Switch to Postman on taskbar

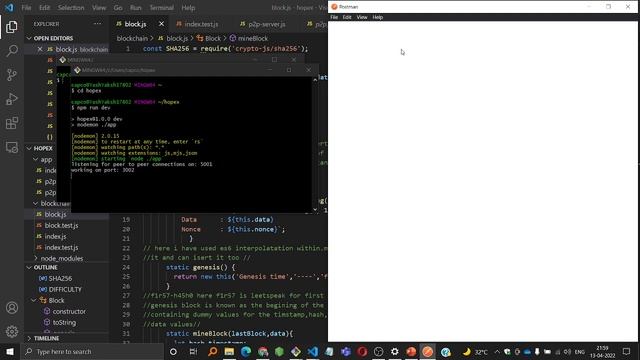(427, 351)
